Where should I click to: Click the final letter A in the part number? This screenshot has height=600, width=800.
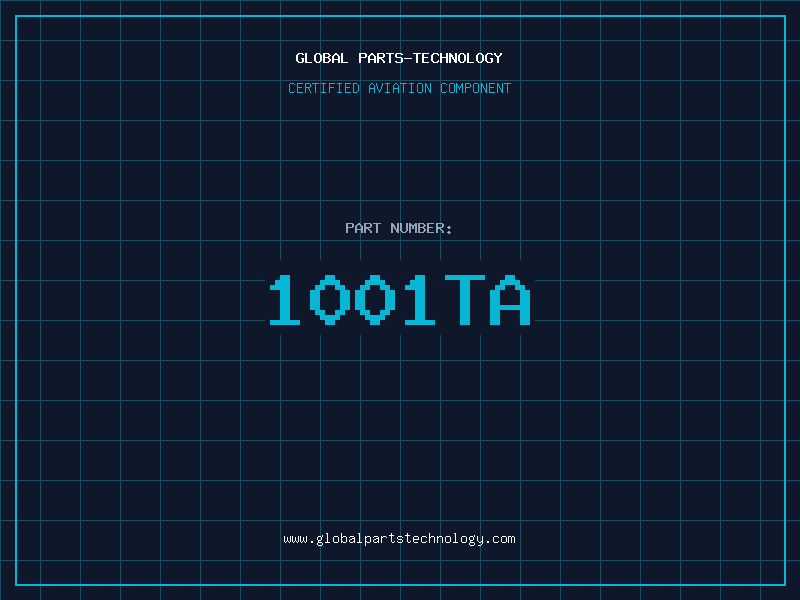[510, 300]
